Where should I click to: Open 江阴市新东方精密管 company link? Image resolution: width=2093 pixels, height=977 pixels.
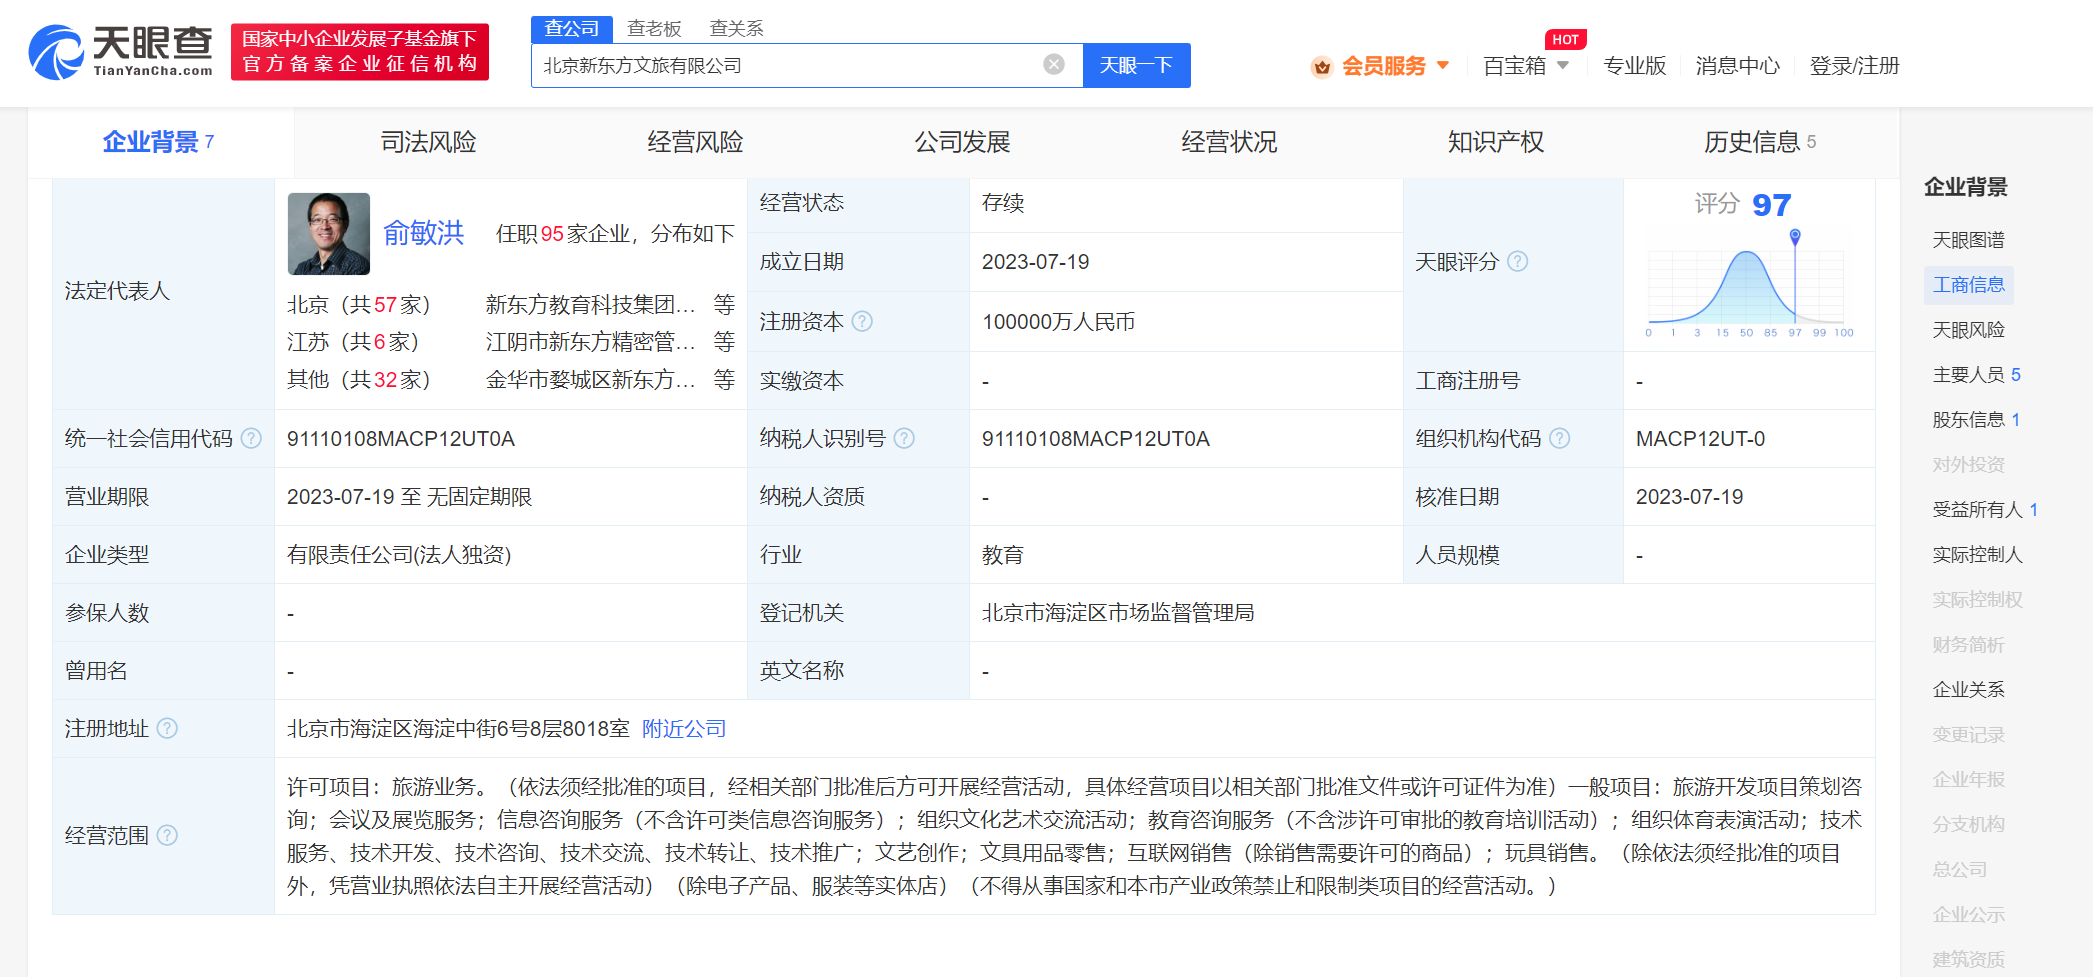590,342
